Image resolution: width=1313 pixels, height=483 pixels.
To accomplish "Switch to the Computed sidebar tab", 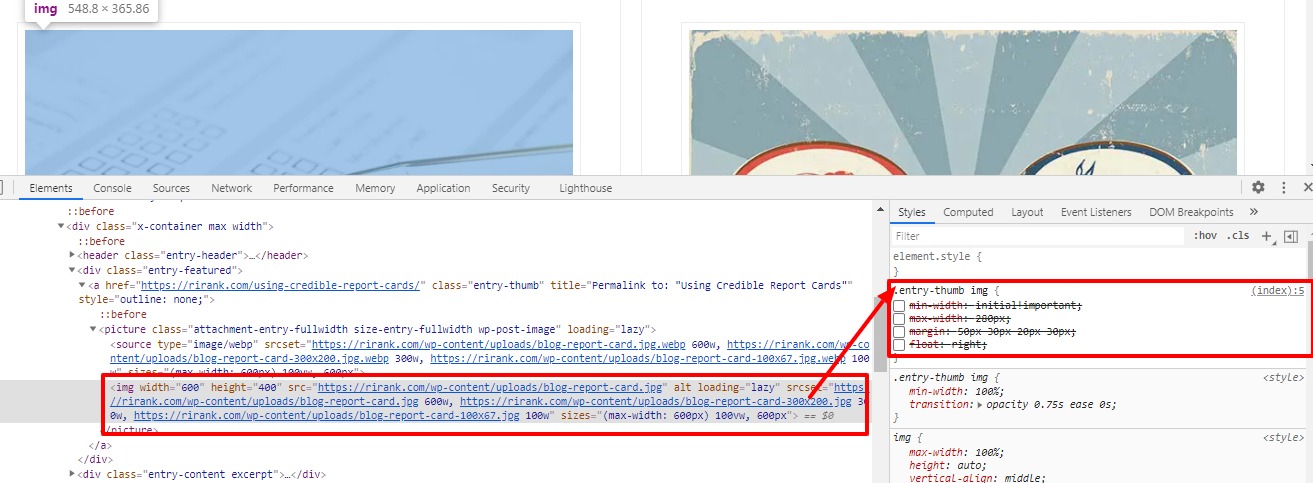I will [969, 212].
